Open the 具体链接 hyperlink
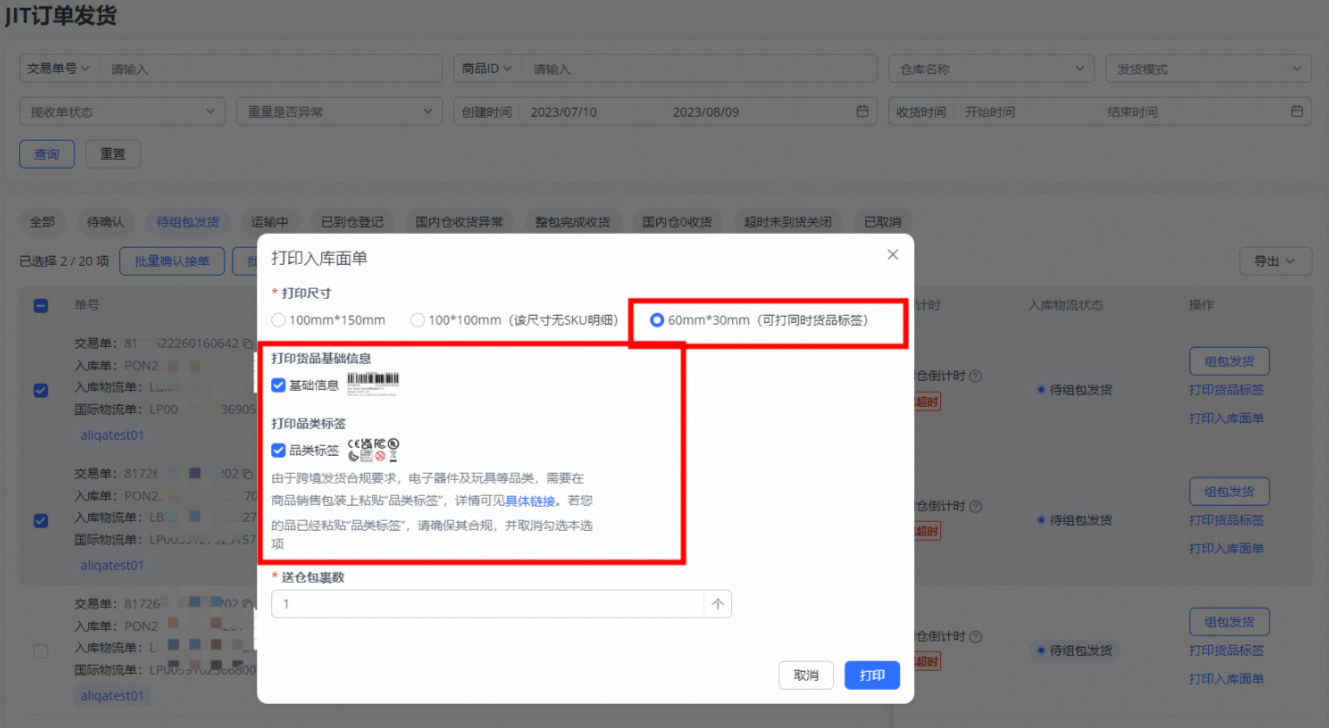This screenshot has width=1329, height=728. [530, 502]
